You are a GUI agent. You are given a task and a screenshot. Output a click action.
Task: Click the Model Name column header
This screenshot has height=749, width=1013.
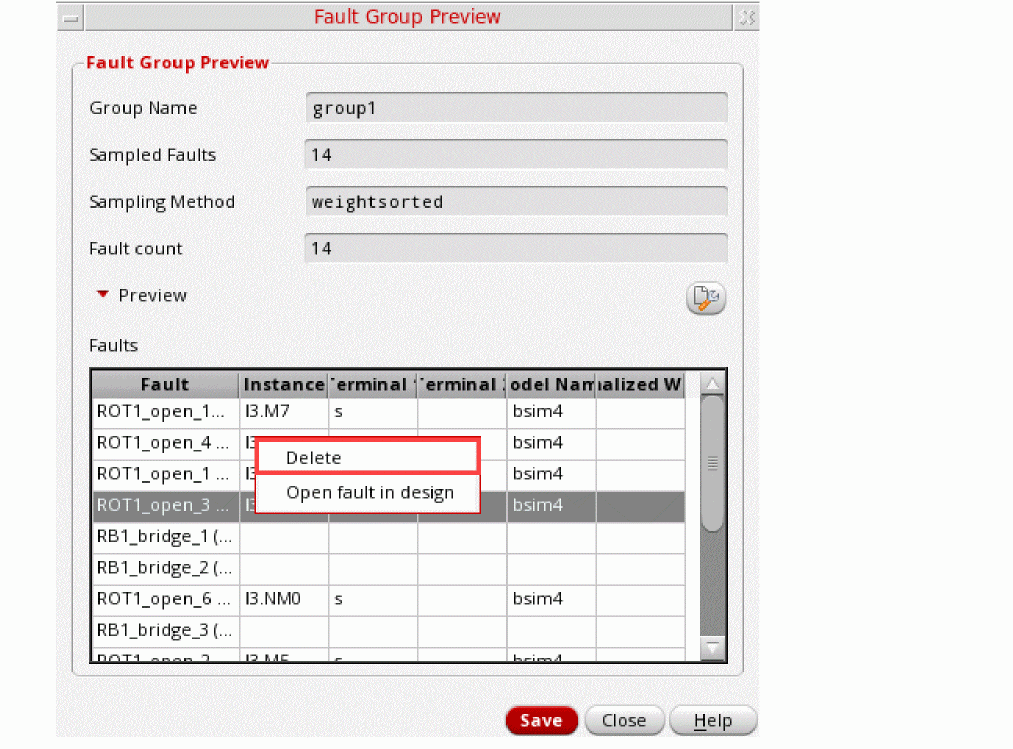point(551,385)
